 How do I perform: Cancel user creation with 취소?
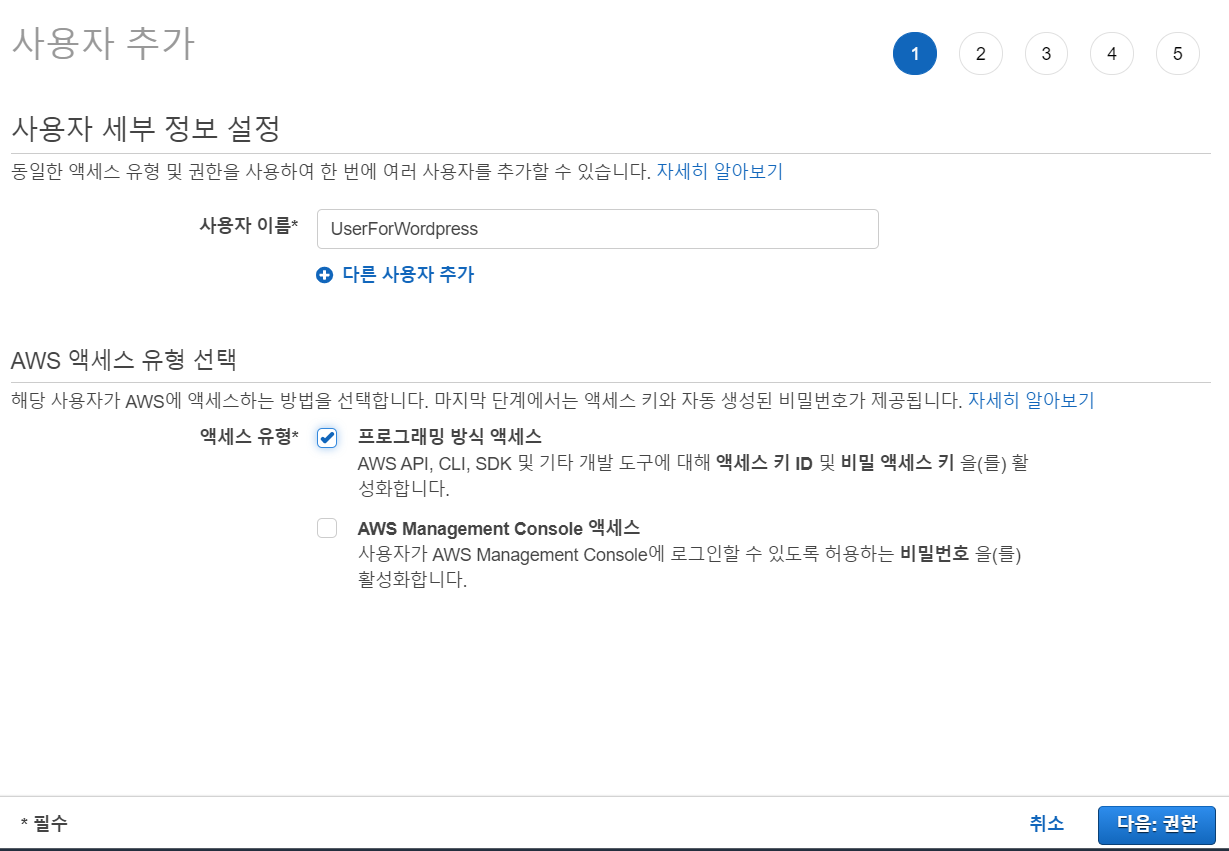pyautogui.click(x=1046, y=824)
